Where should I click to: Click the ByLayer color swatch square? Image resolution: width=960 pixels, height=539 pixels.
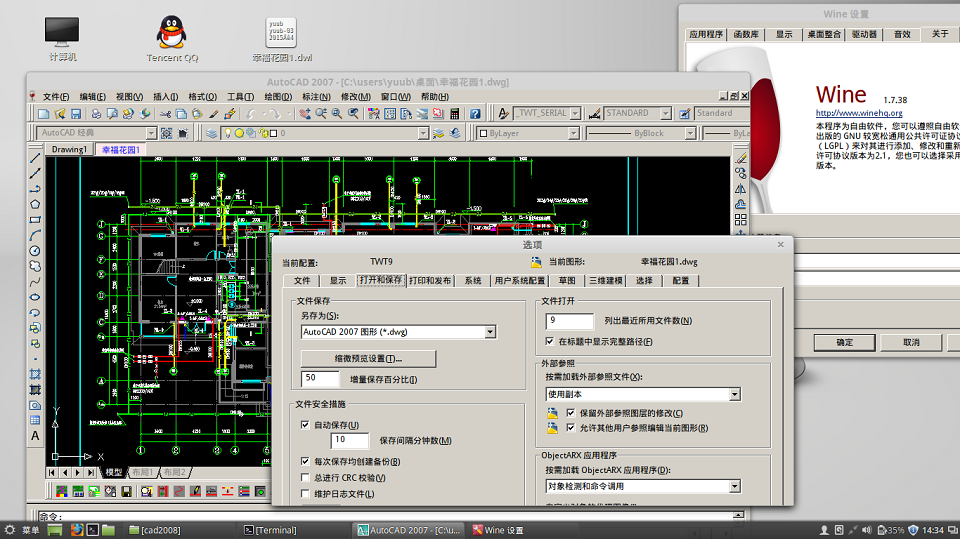click(484, 133)
